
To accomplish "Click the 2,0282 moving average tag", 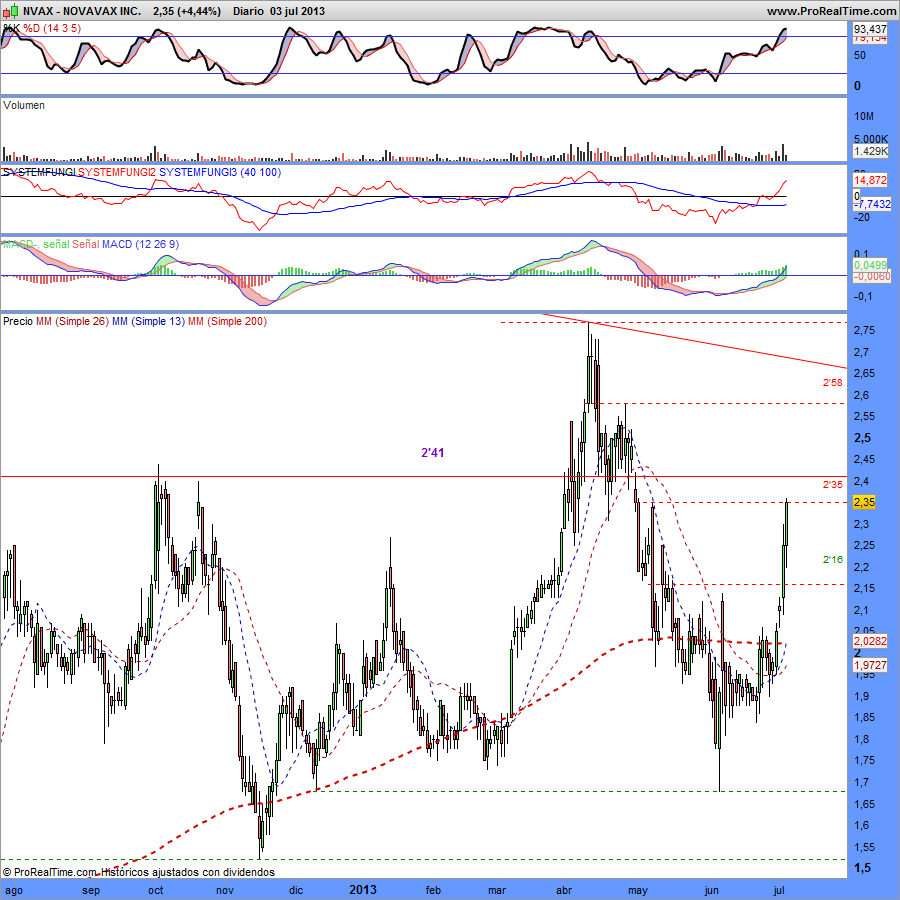I will coord(870,641).
